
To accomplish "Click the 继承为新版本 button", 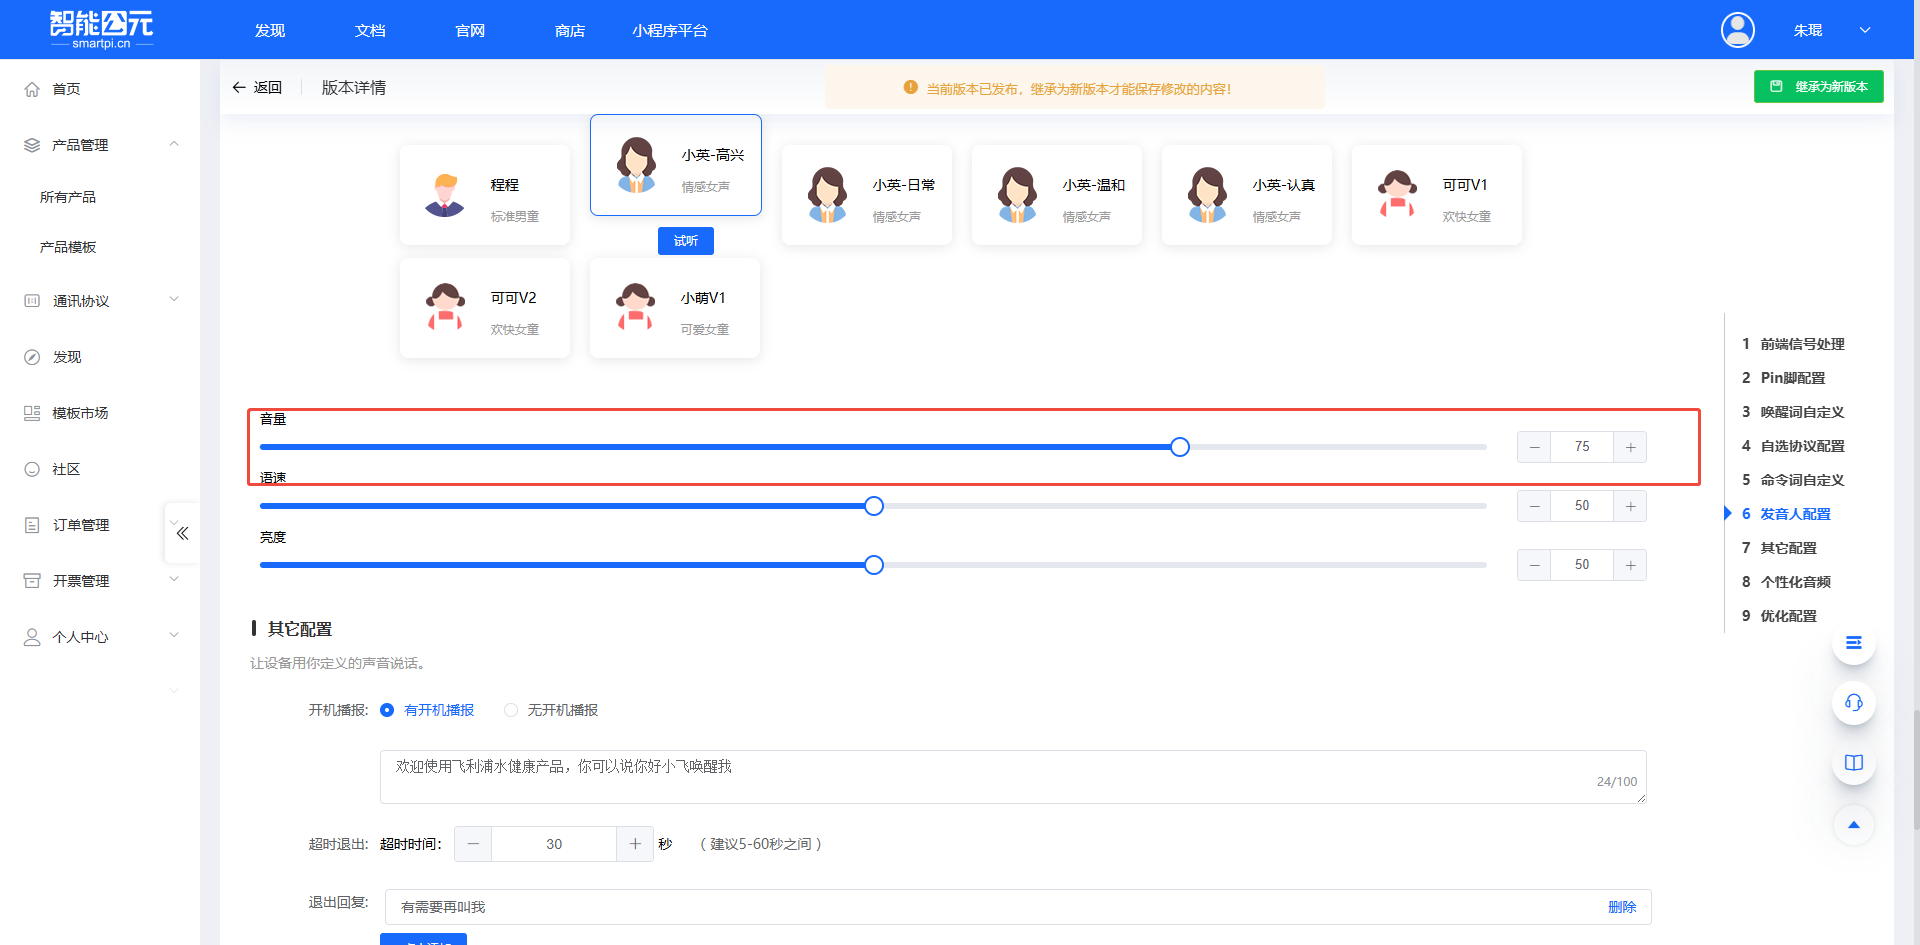I will click(x=1818, y=86).
